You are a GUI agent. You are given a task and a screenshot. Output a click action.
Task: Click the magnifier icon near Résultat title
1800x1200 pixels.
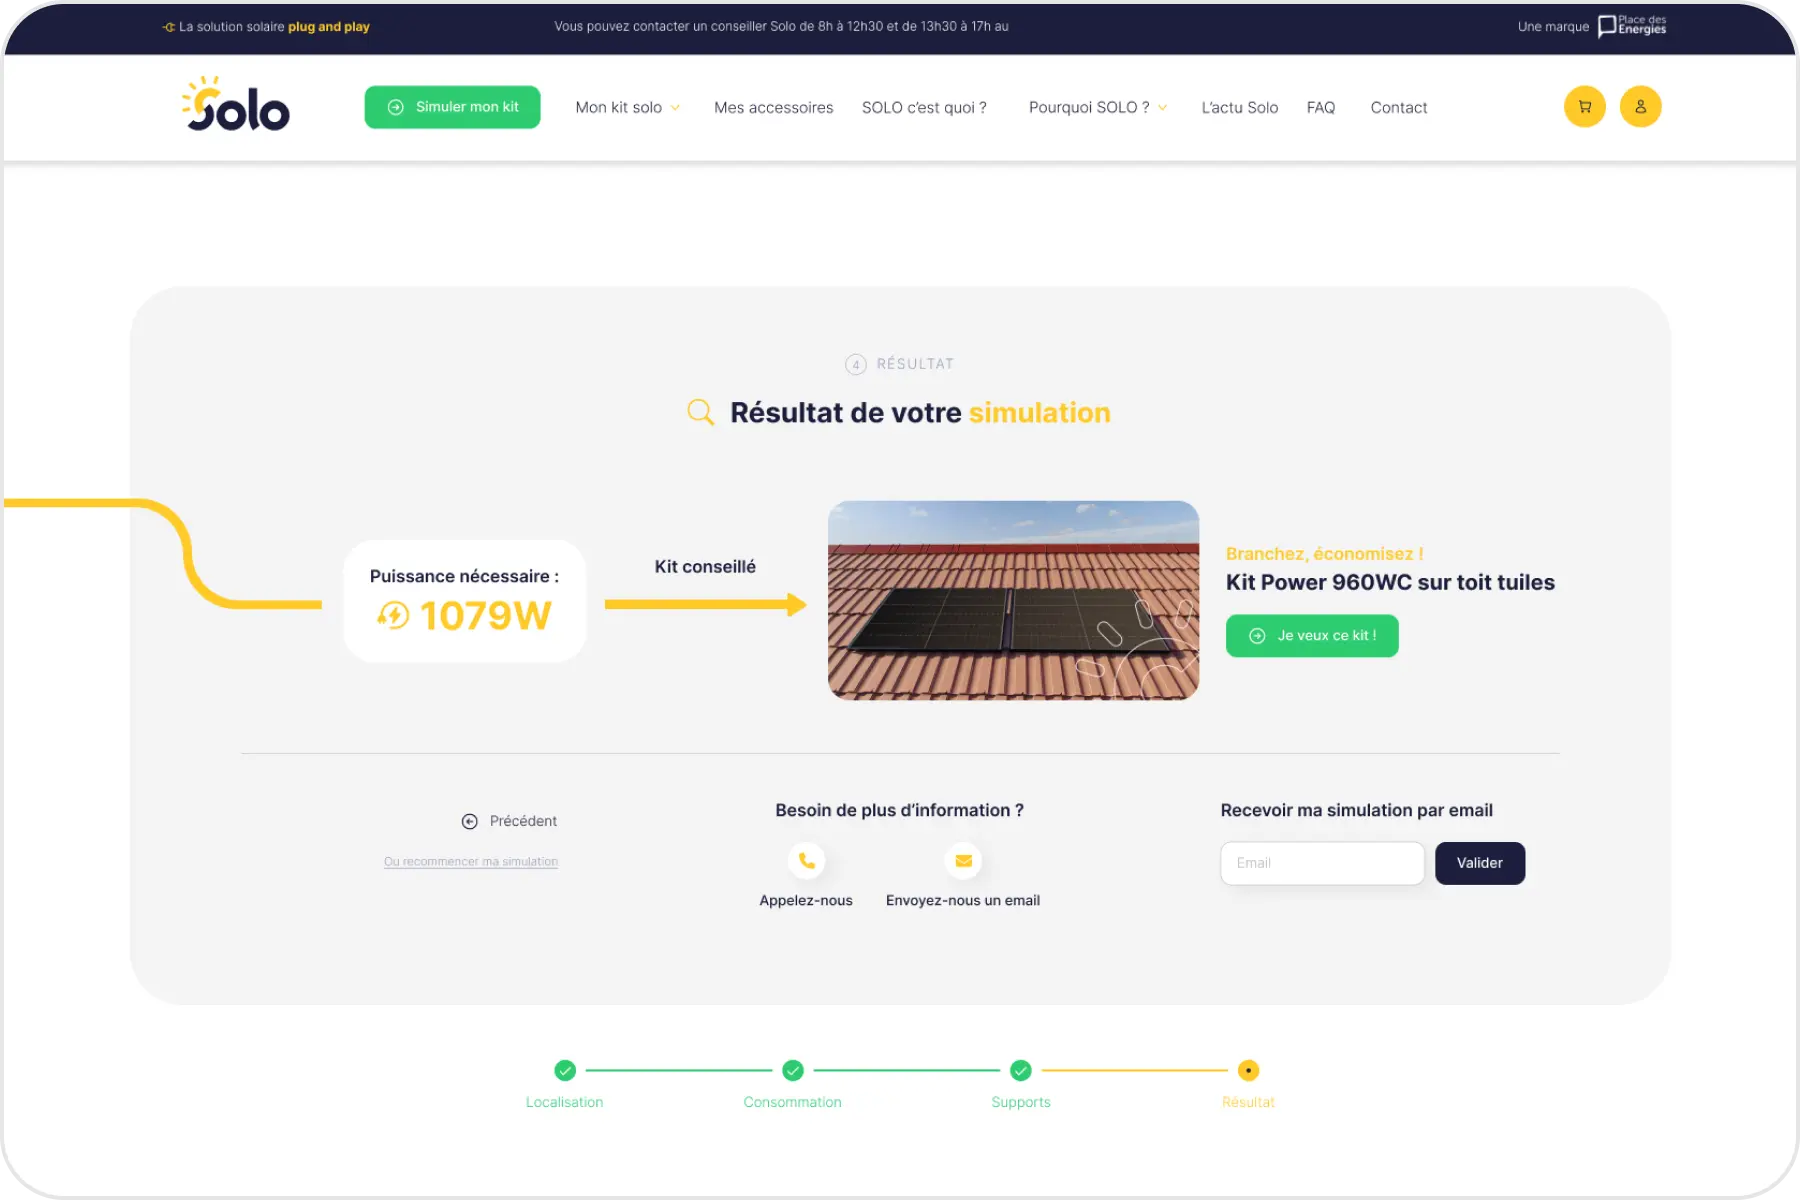click(701, 412)
